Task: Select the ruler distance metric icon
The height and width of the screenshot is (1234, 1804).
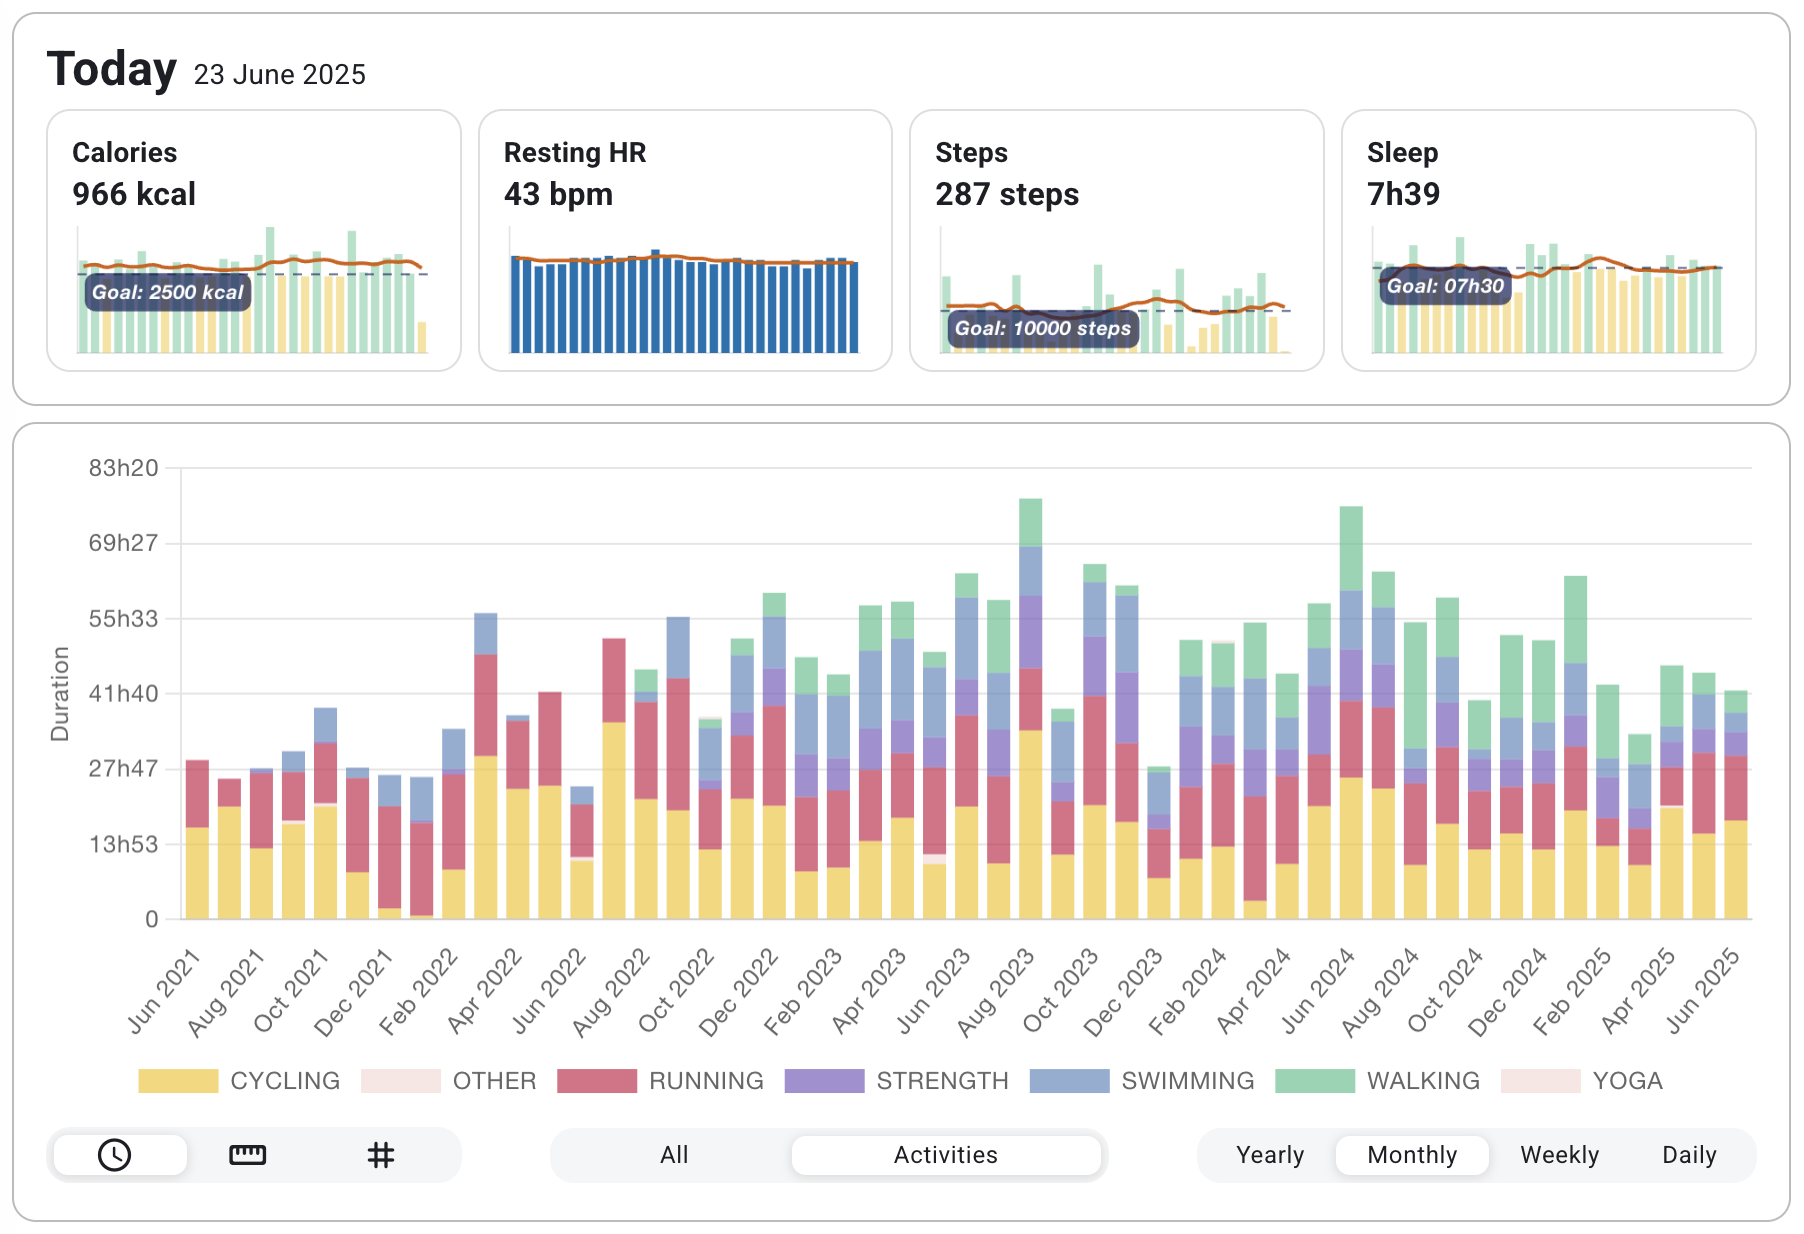Action: click(247, 1155)
